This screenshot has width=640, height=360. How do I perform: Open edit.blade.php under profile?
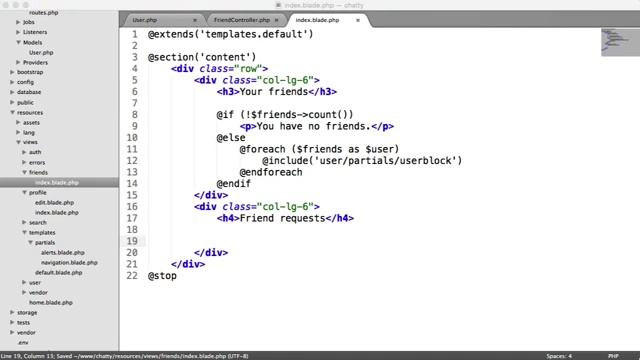pyautogui.click(x=54, y=202)
